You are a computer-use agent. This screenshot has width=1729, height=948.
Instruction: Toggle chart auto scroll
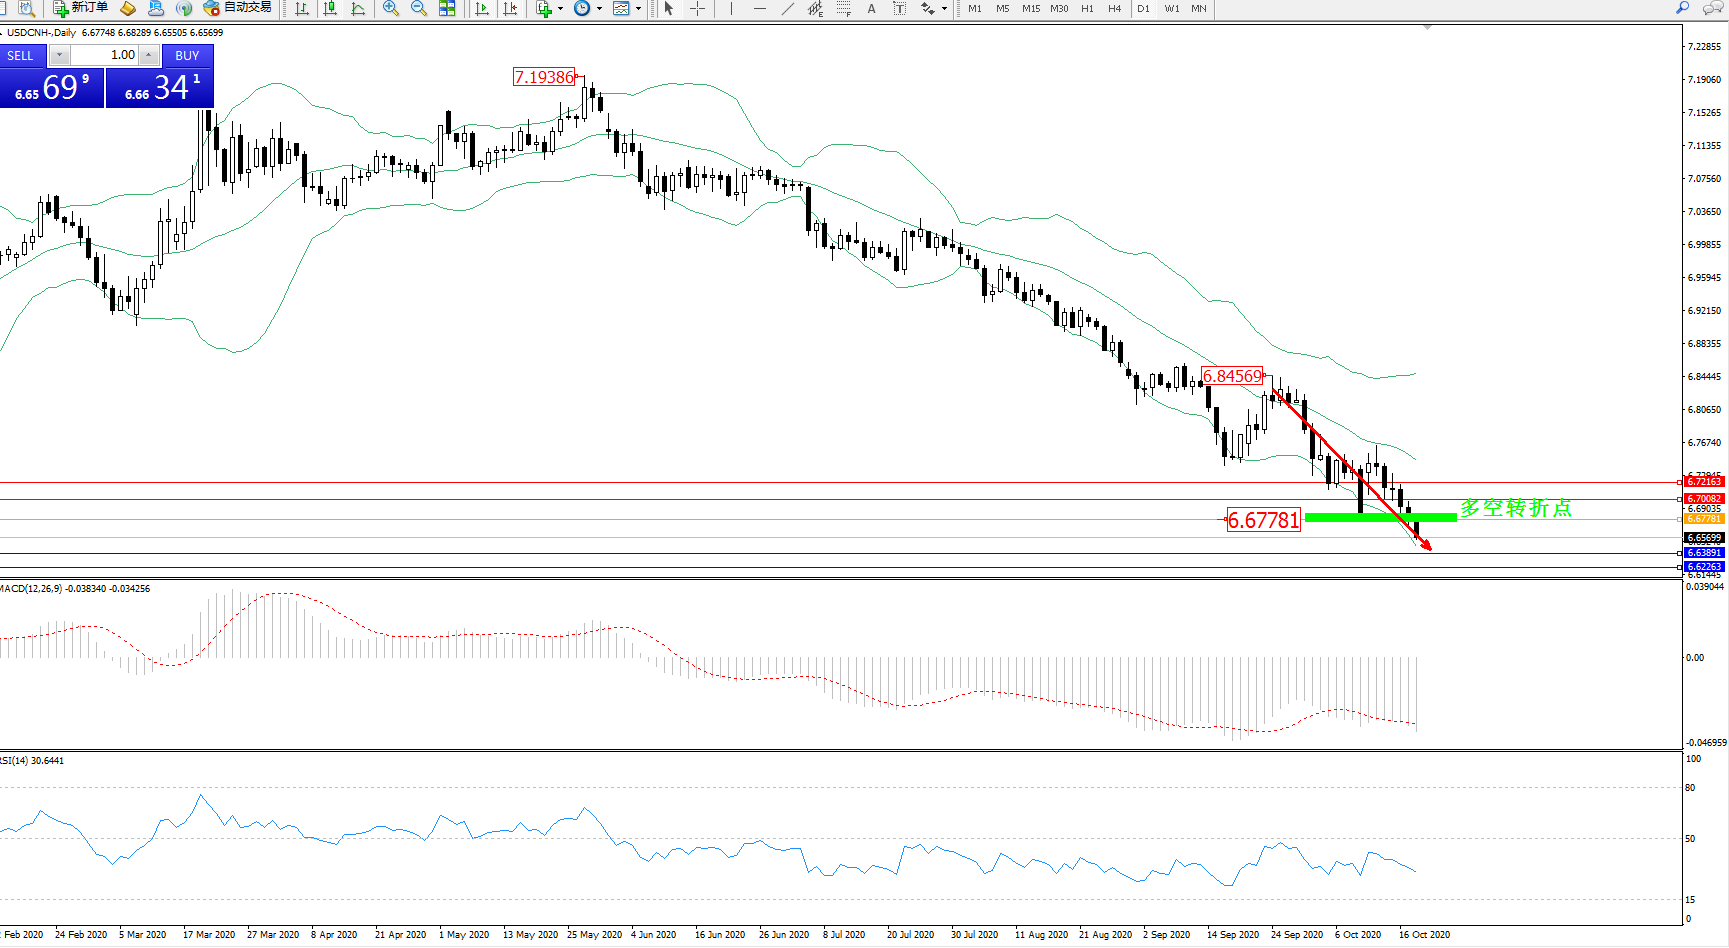482,9
